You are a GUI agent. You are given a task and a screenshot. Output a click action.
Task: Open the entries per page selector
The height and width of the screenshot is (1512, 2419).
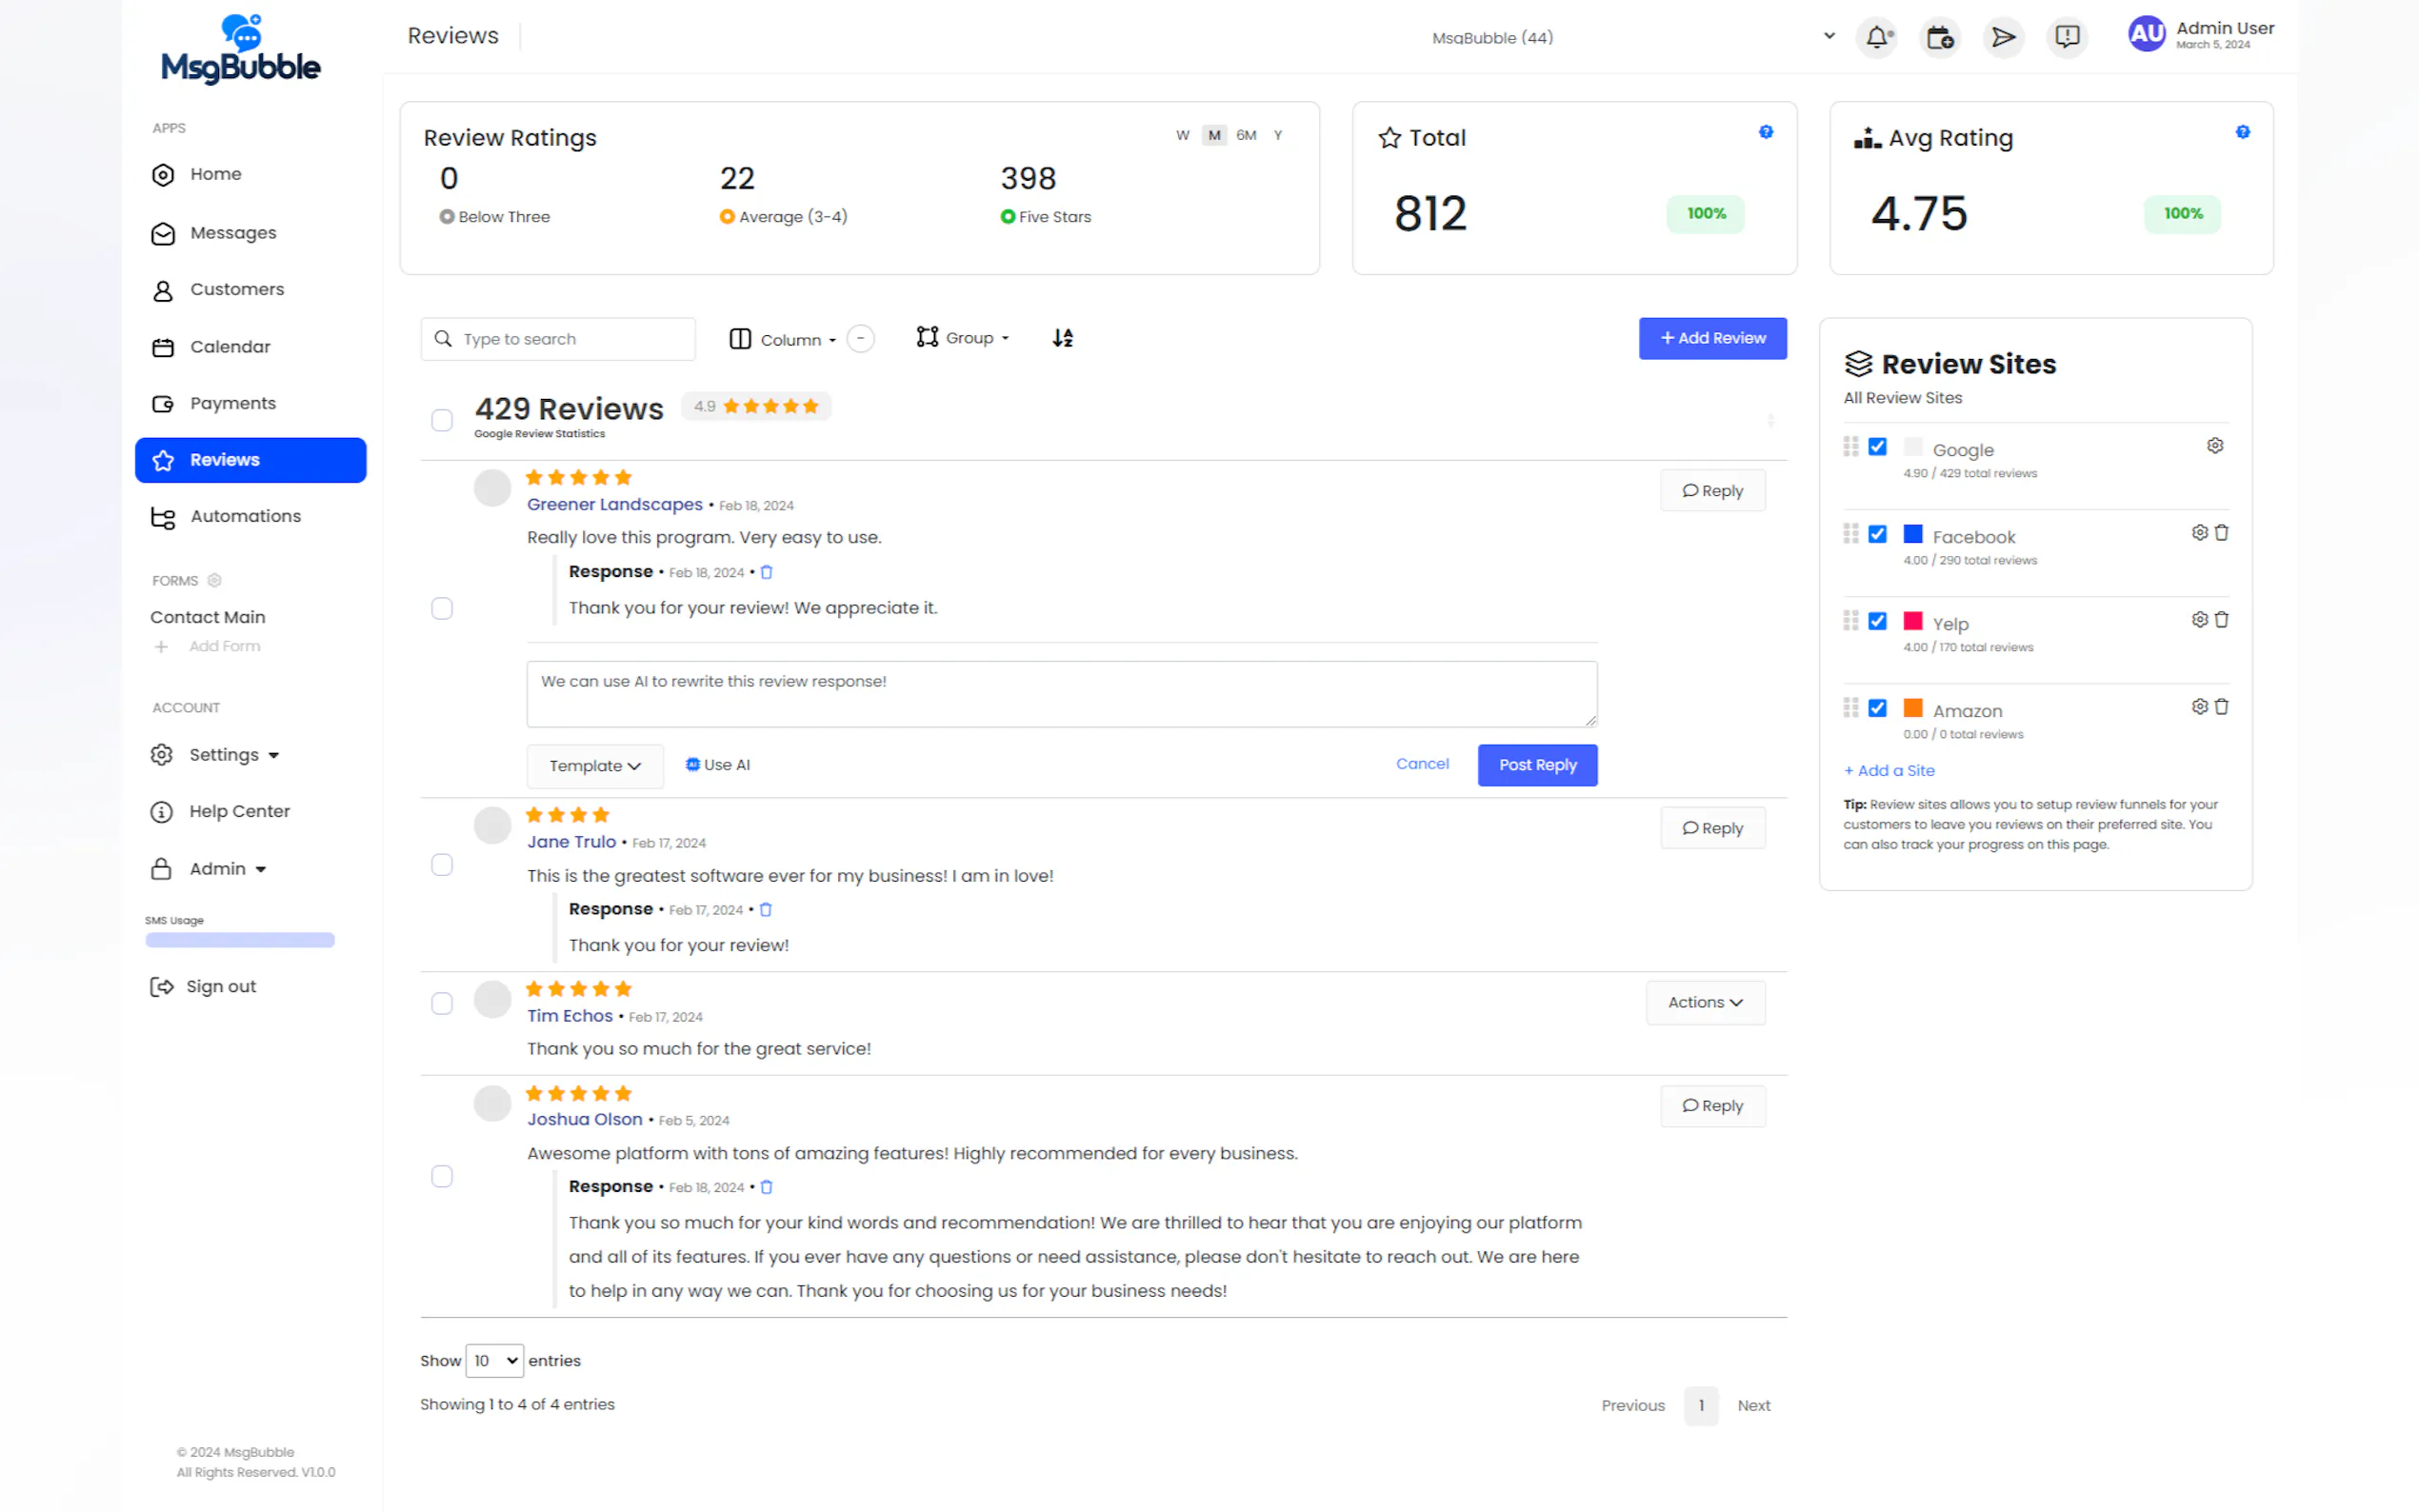tap(494, 1361)
